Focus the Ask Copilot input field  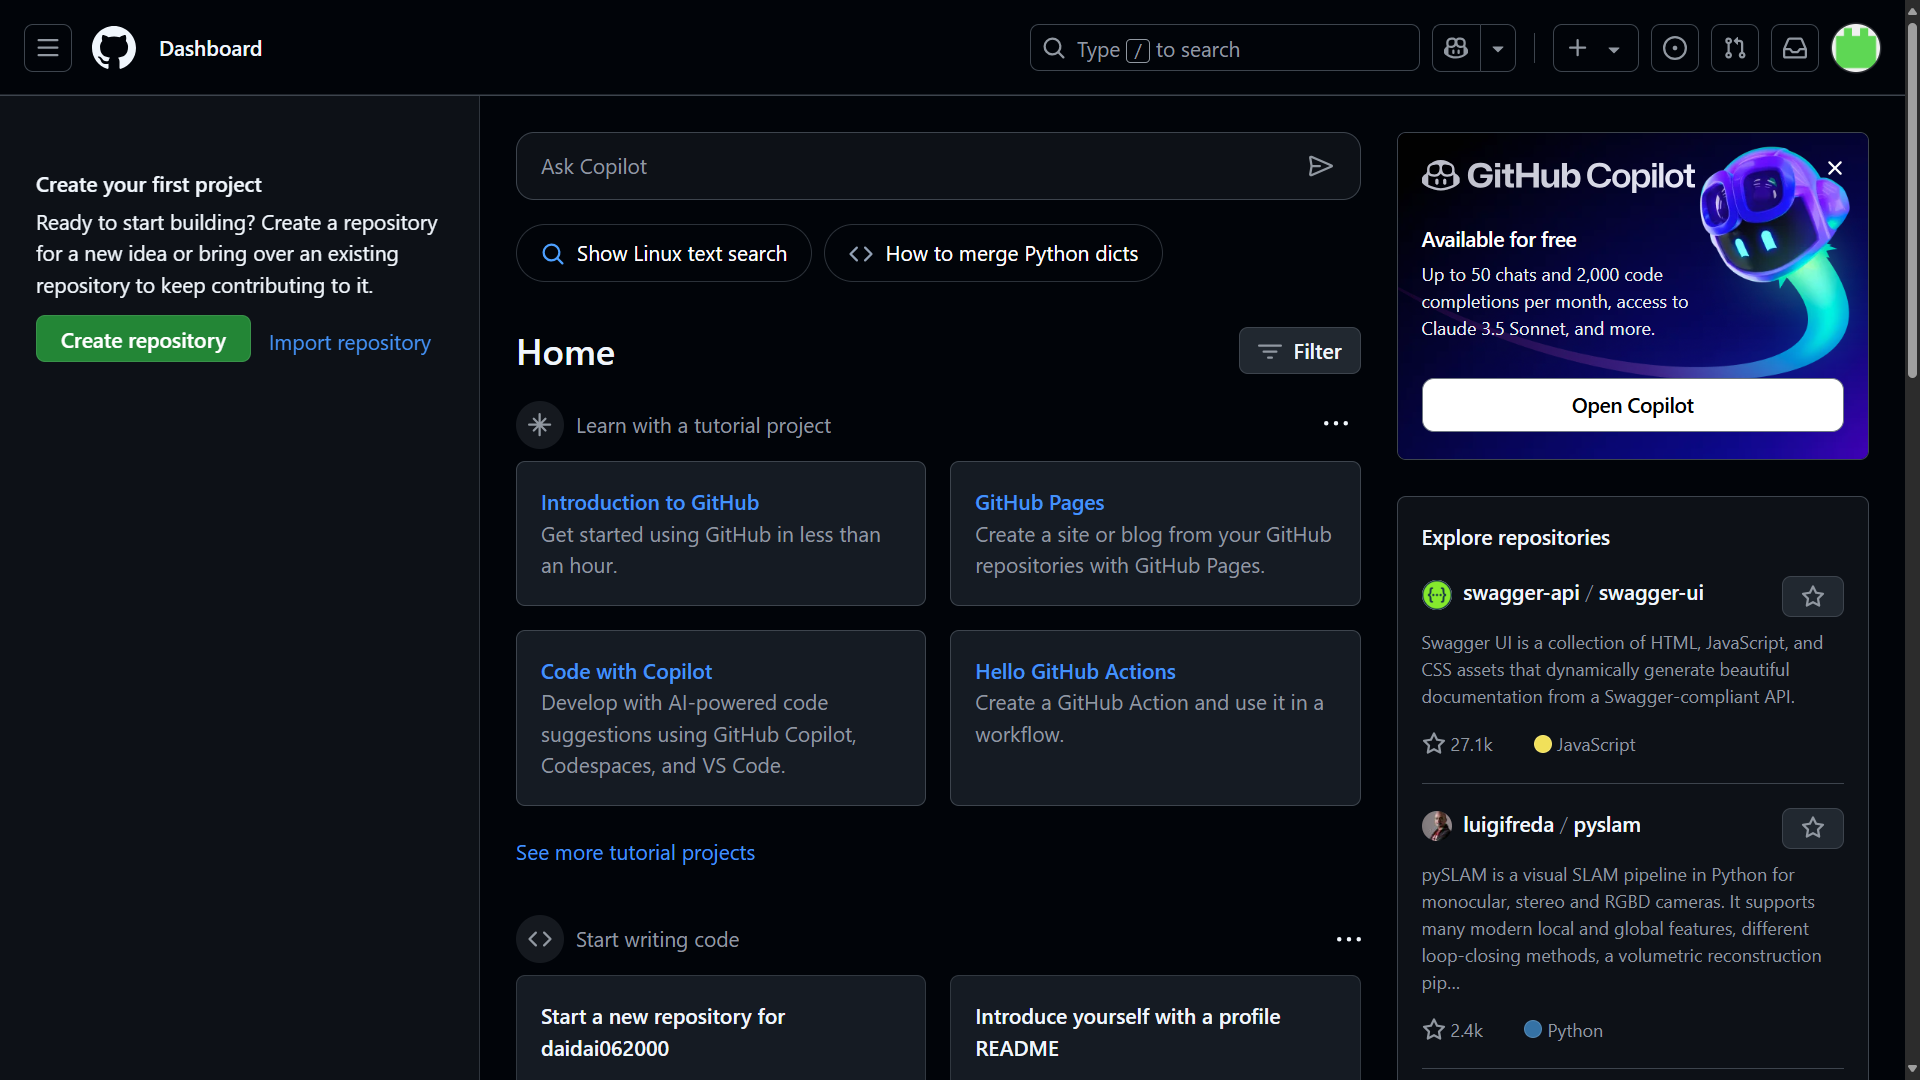pyautogui.click(x=938, y=166)
